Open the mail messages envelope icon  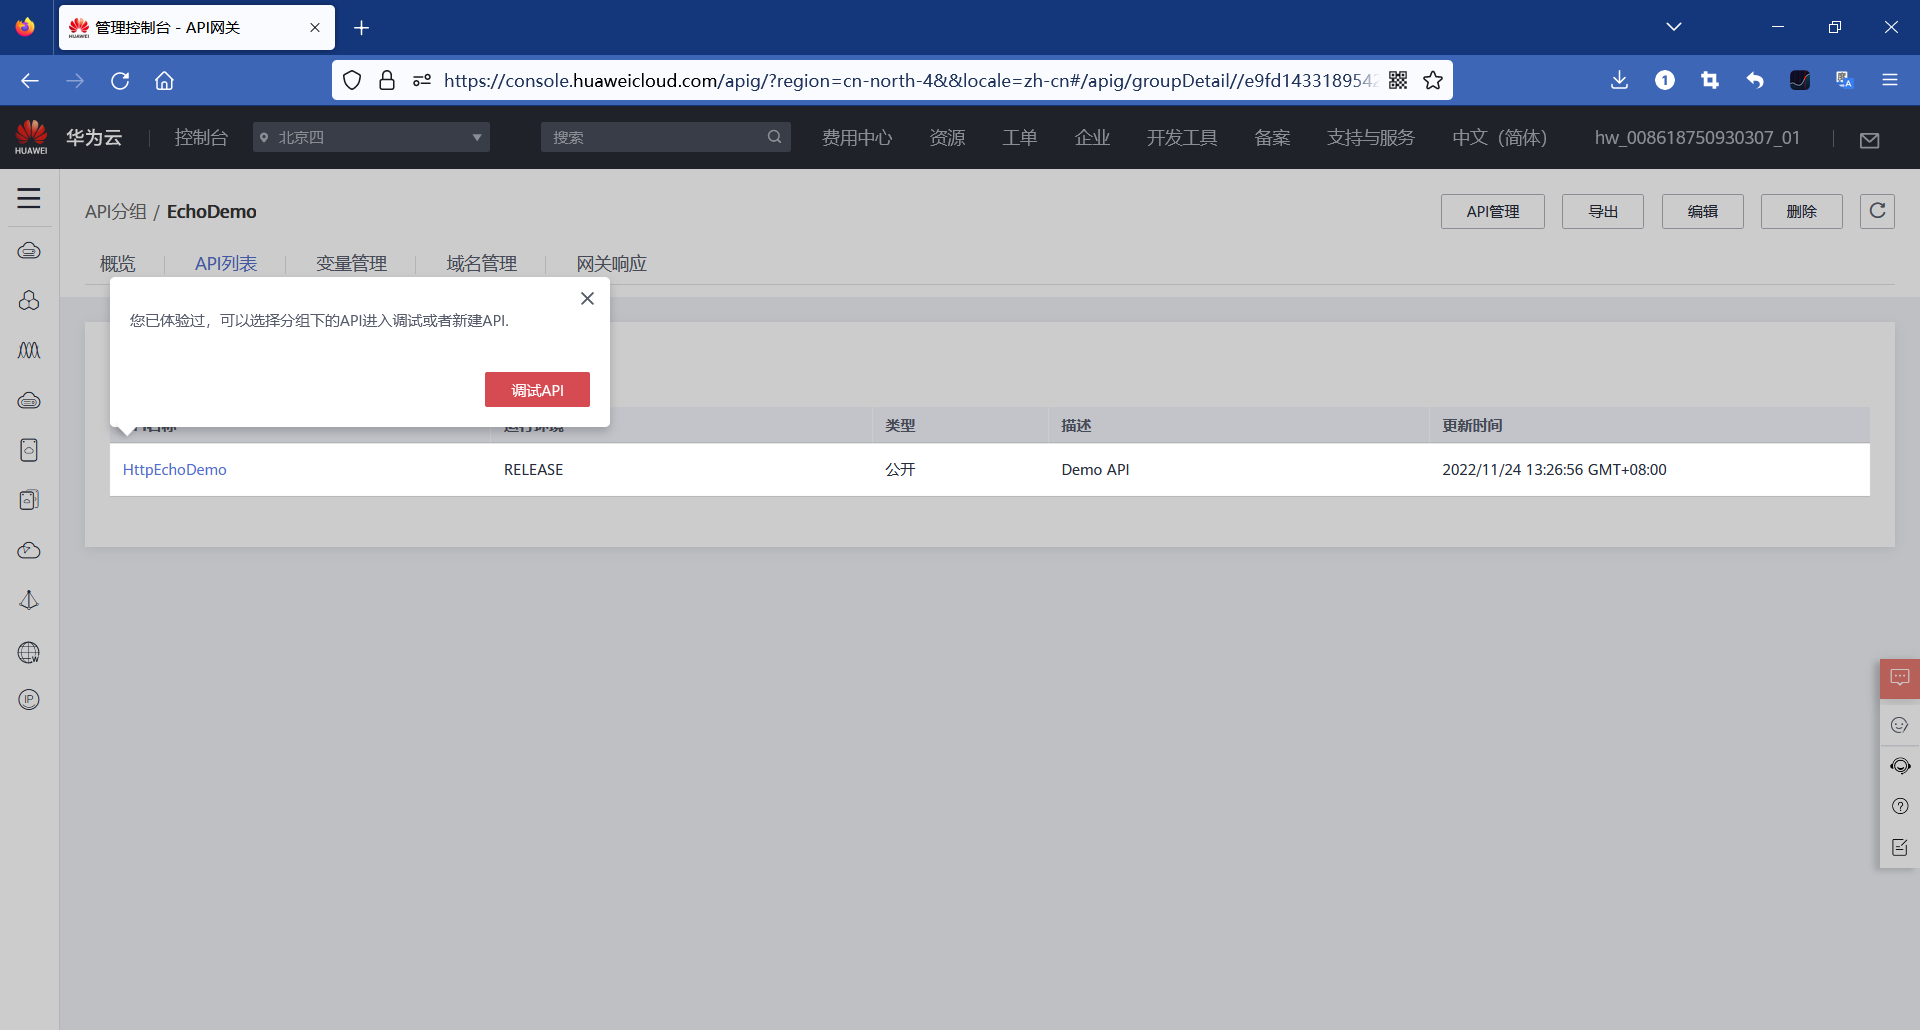(x=1869, y=140)
